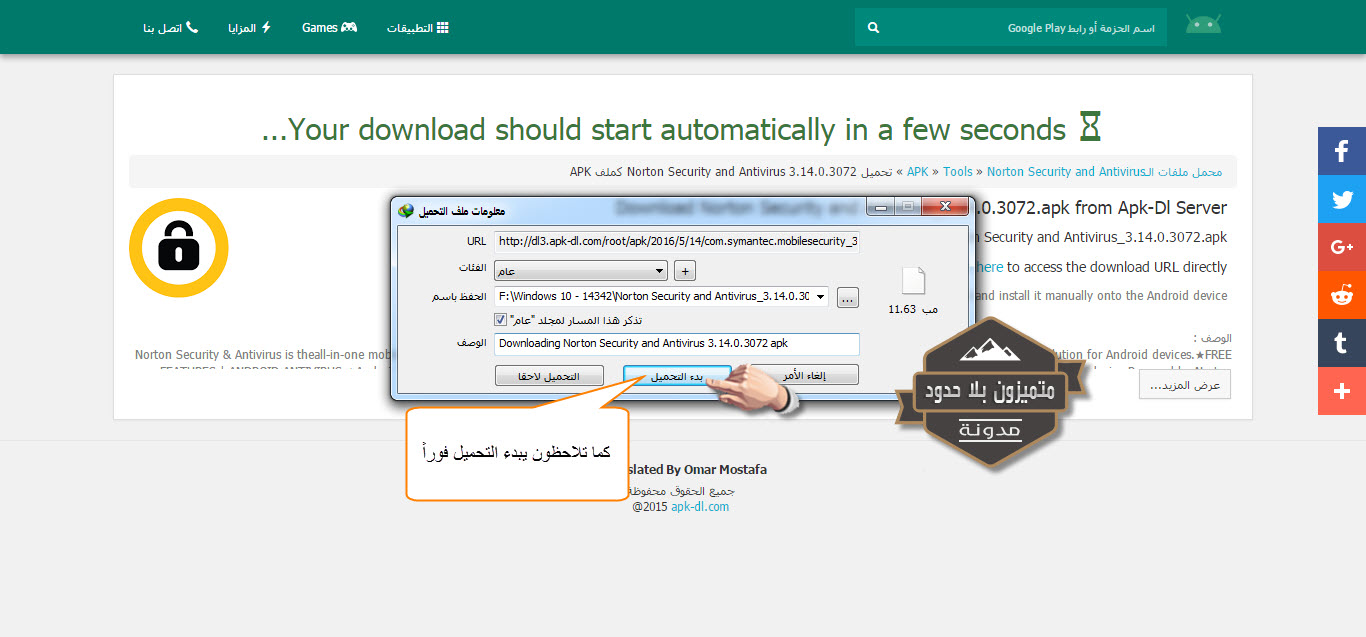Follow the Tools breadcrumb link
The image size is (1366, 637).
coord(957,172)
